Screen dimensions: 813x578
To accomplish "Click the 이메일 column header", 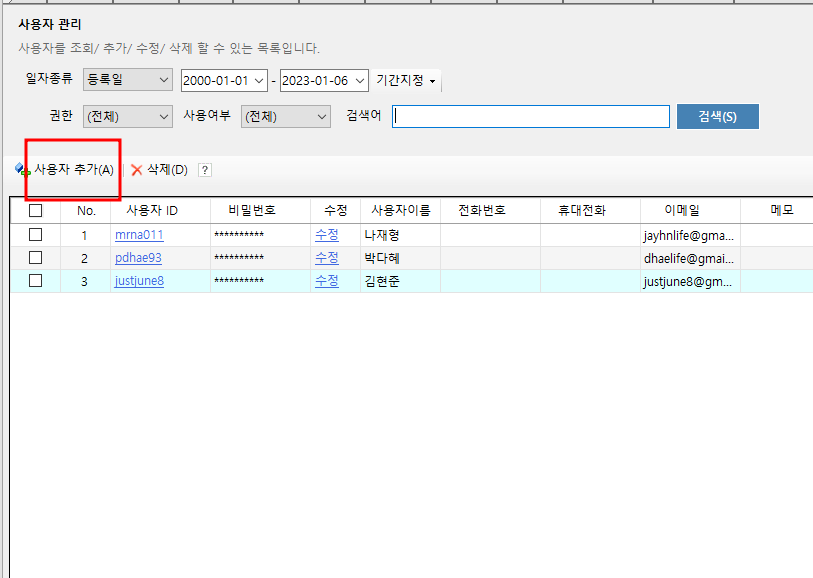I will (690, 210).
